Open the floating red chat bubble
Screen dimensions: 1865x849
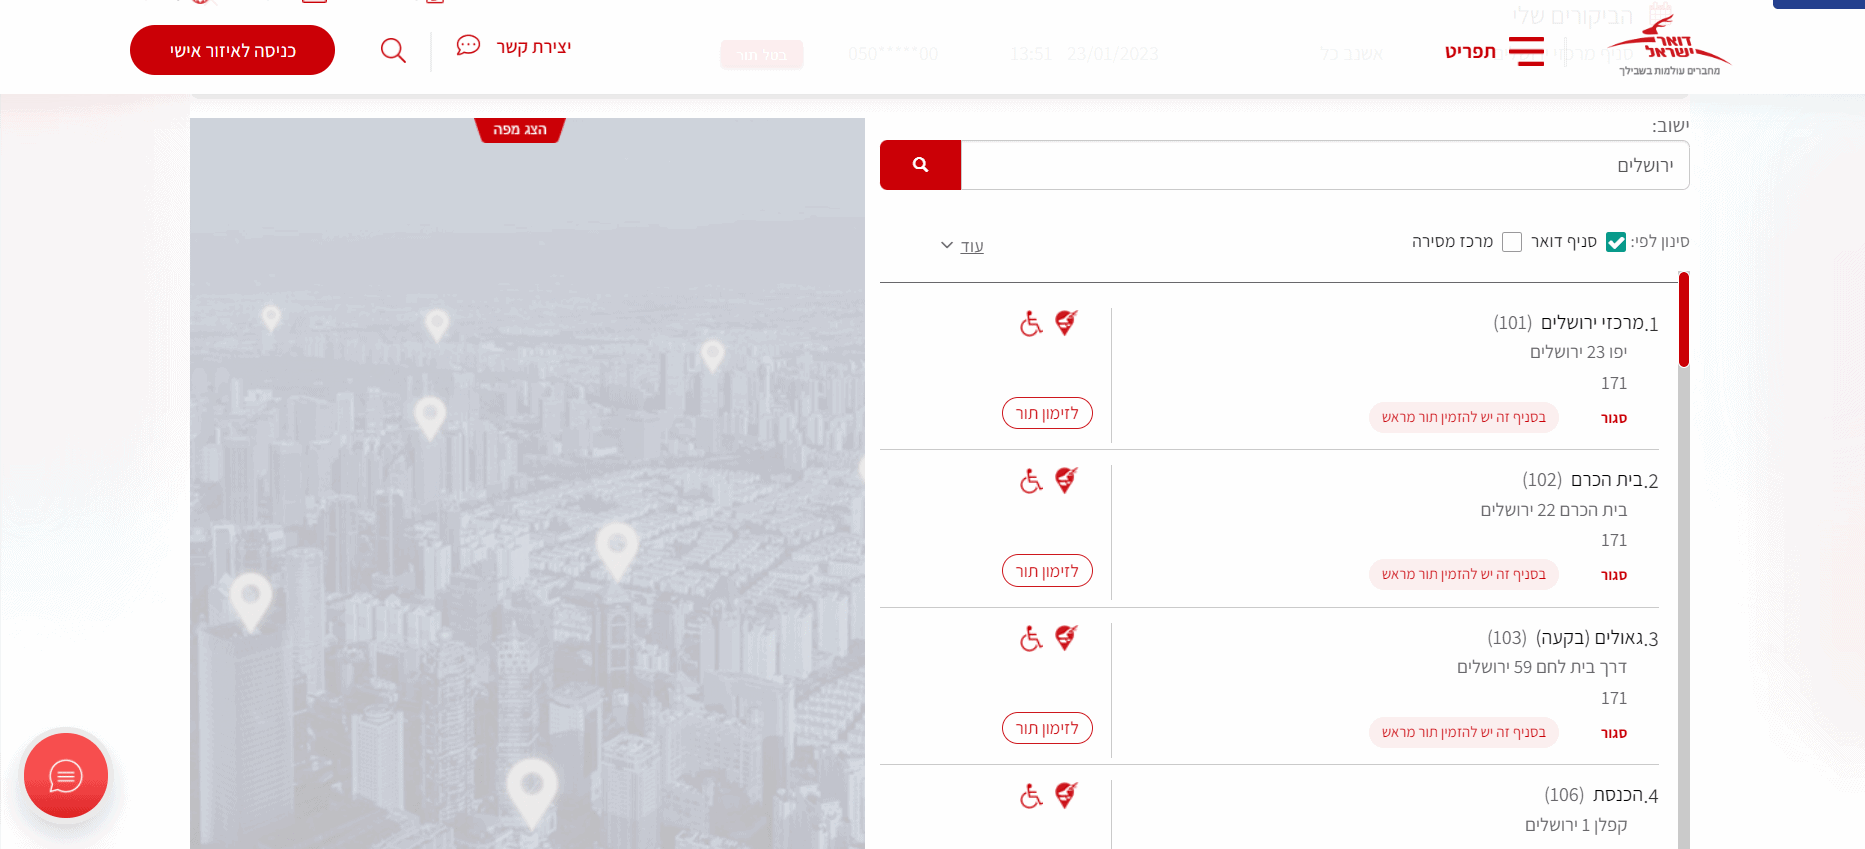(66, 776)
